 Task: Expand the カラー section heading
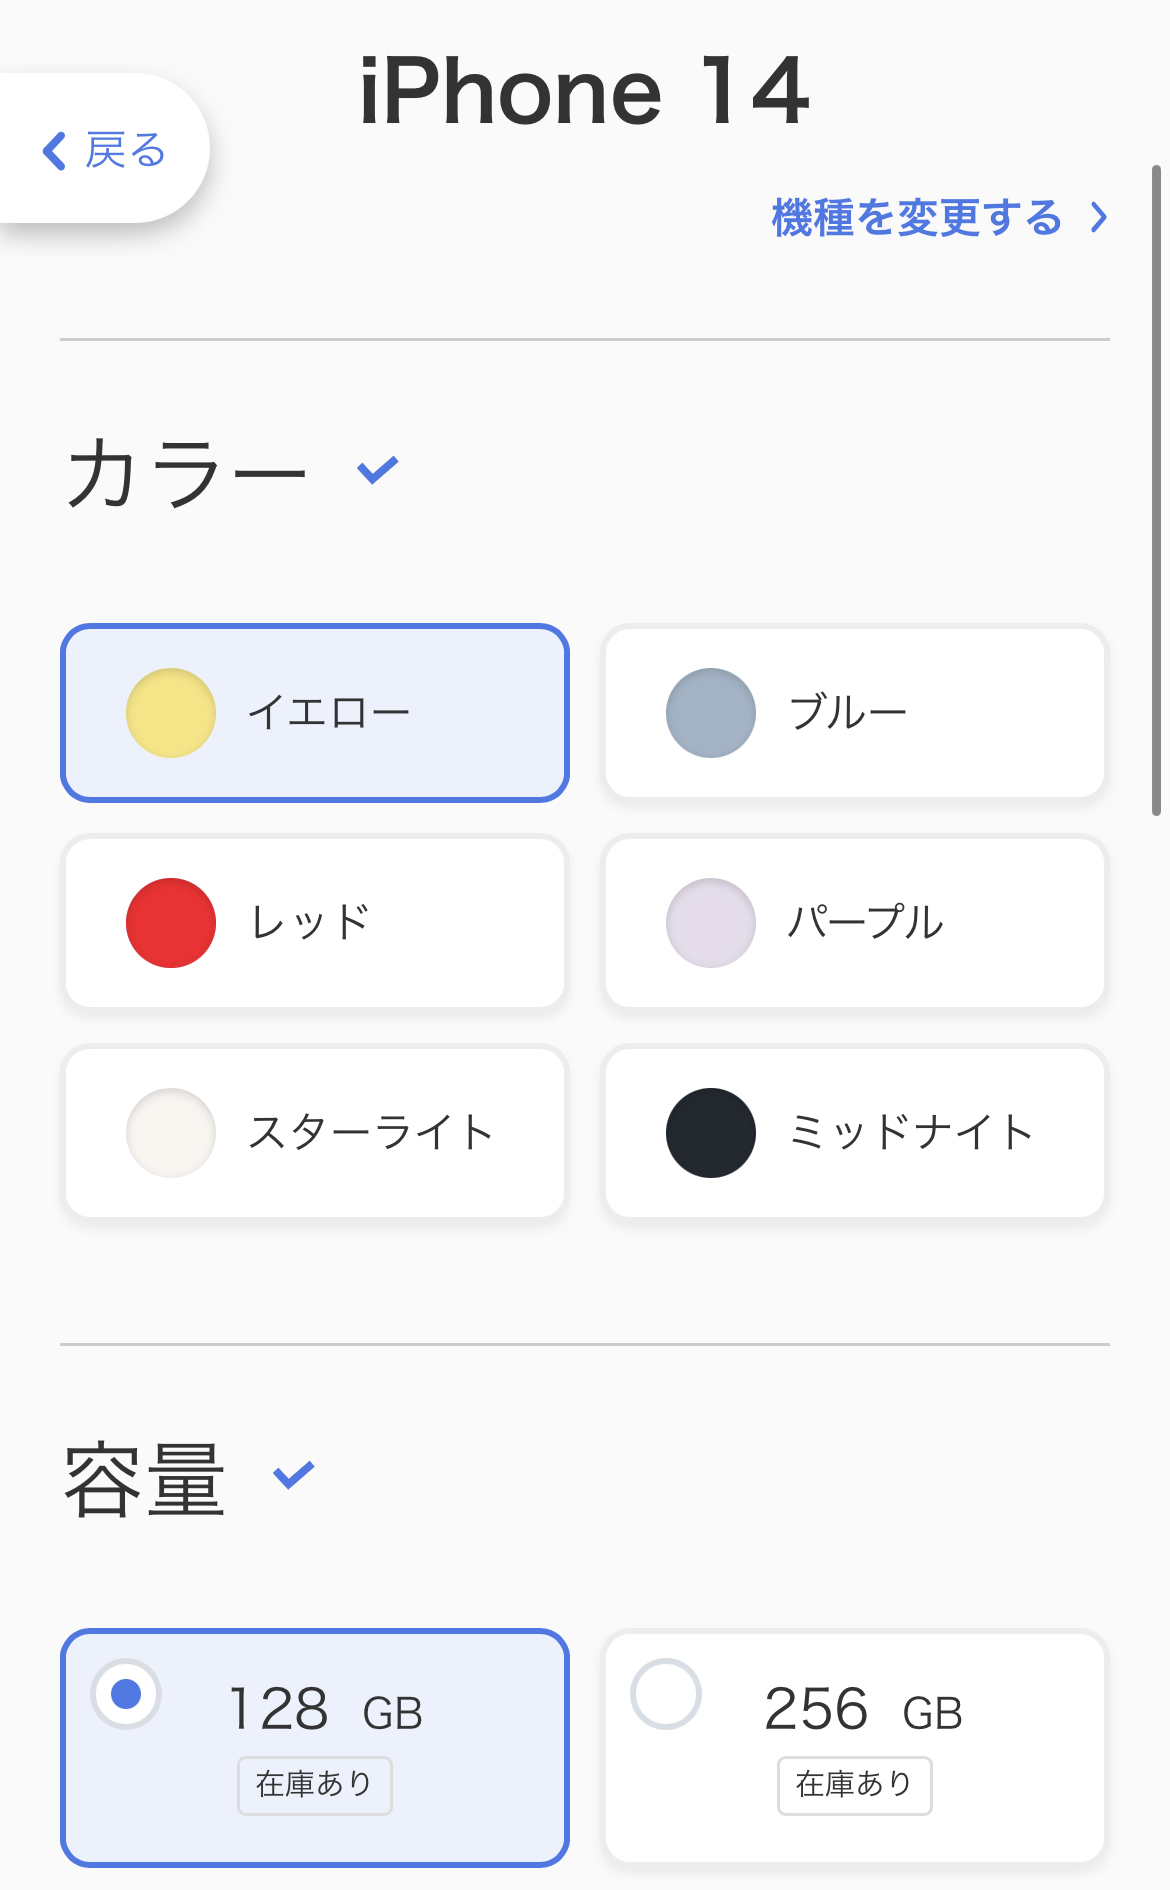tap(186, 472)
